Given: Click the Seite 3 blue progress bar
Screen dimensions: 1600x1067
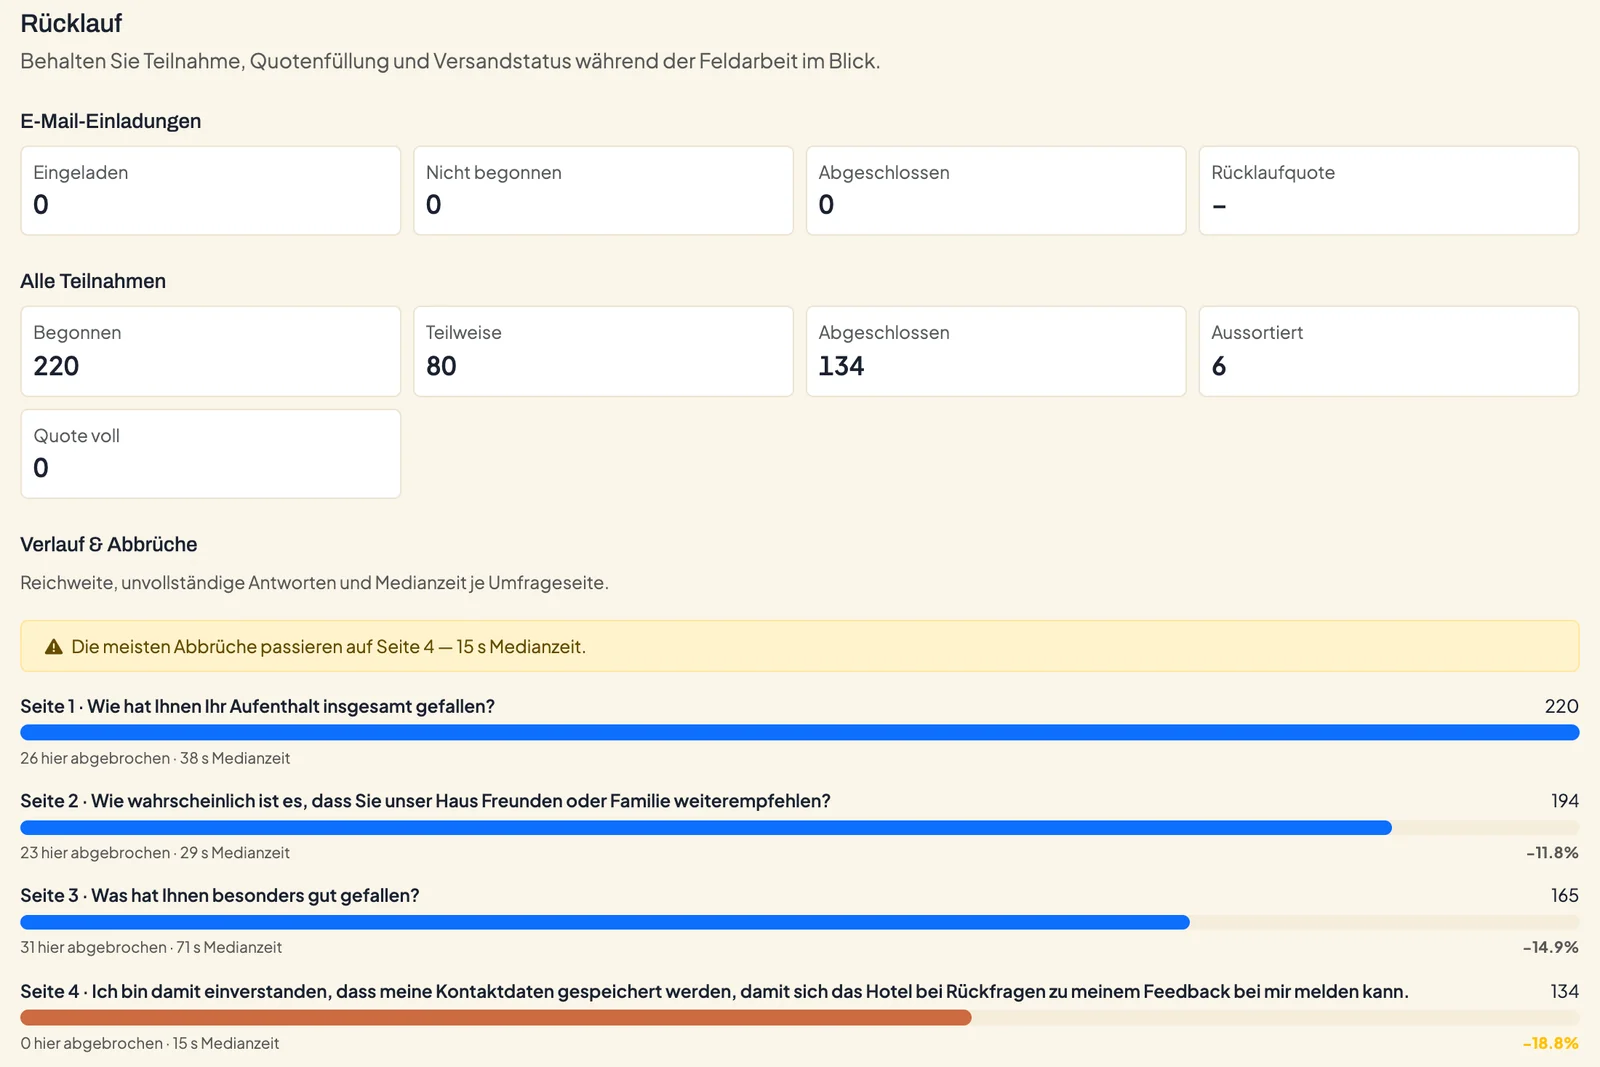Looking at the screenshot, I should (x=605, y=922).
